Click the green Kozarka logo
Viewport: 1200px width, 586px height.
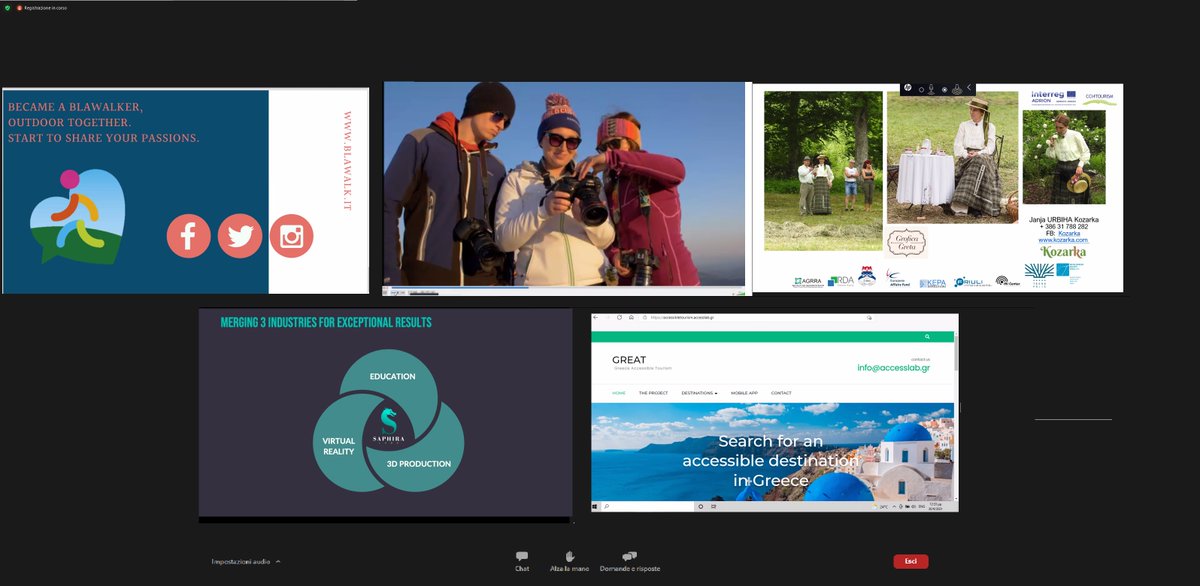coord(1063,252)
